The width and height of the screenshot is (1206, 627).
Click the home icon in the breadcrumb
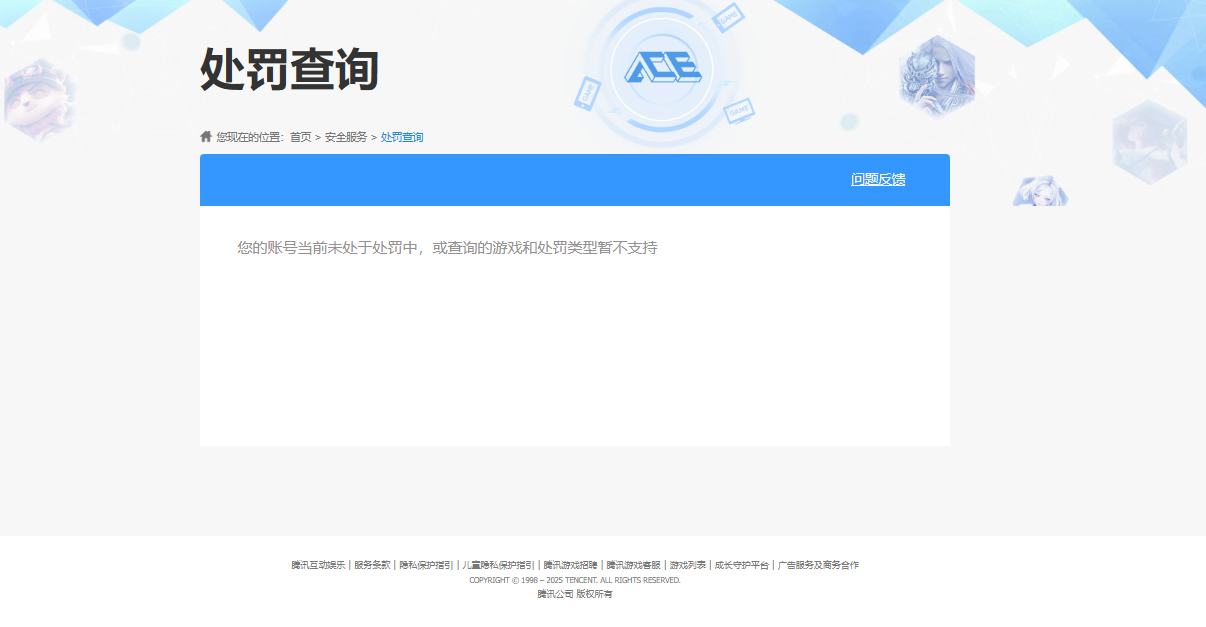tap(206, 136)
